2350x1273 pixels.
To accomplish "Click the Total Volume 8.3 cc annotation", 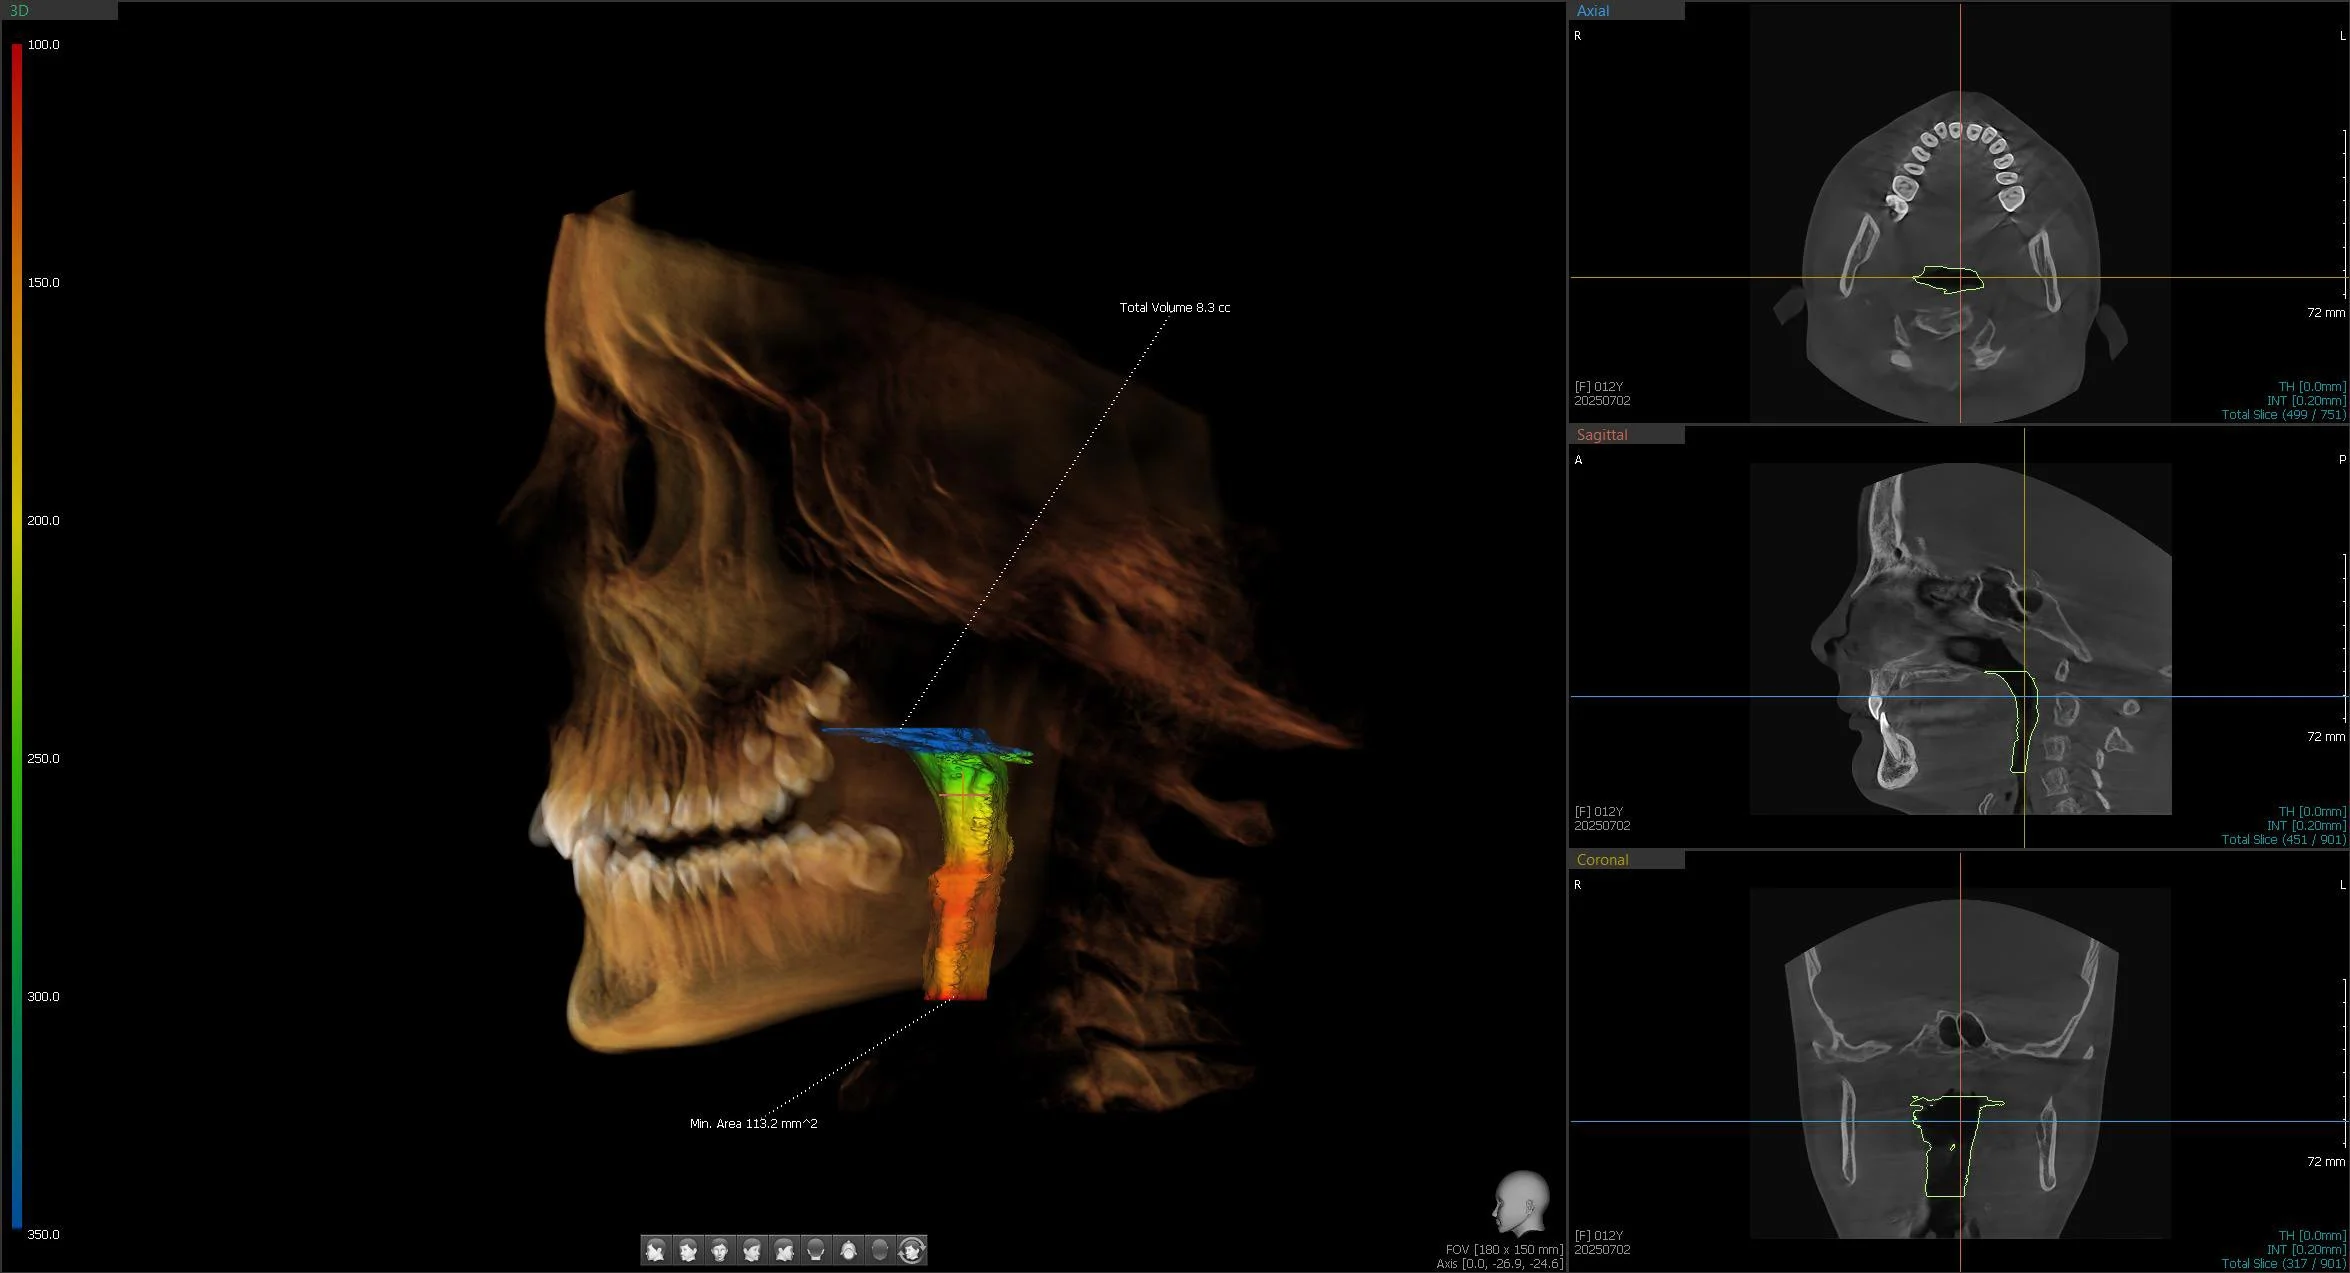I will tap(1174, 308).
